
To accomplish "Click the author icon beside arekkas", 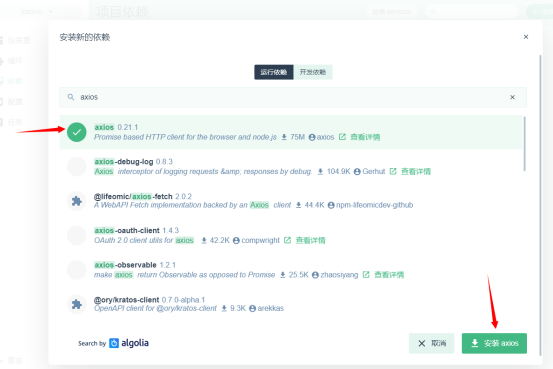I will coord(253,308).
